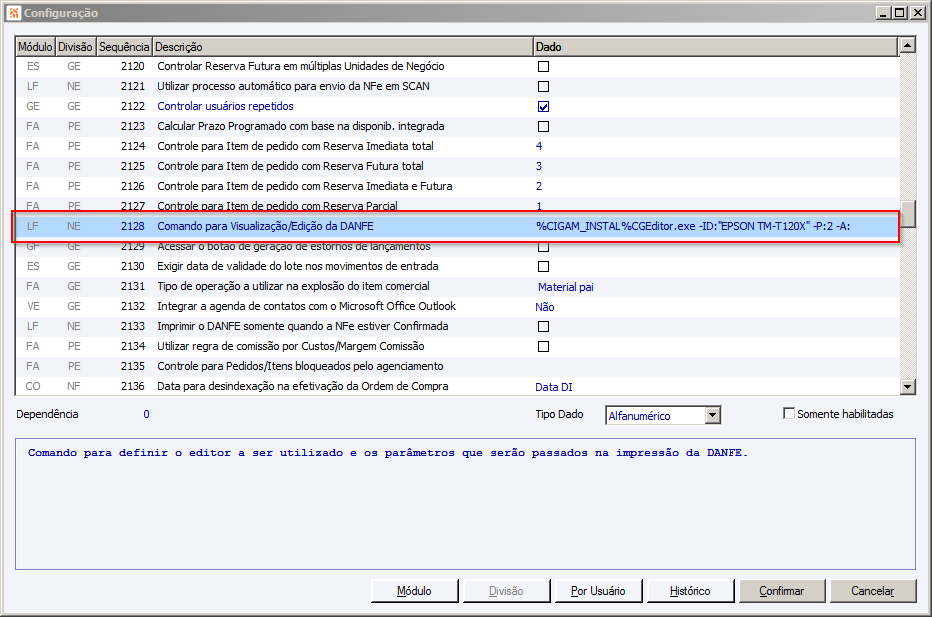Toggle checkbox for row 2121 envio da NFe em SCAN
932x617 pixels.
click(x=543, y=87)
